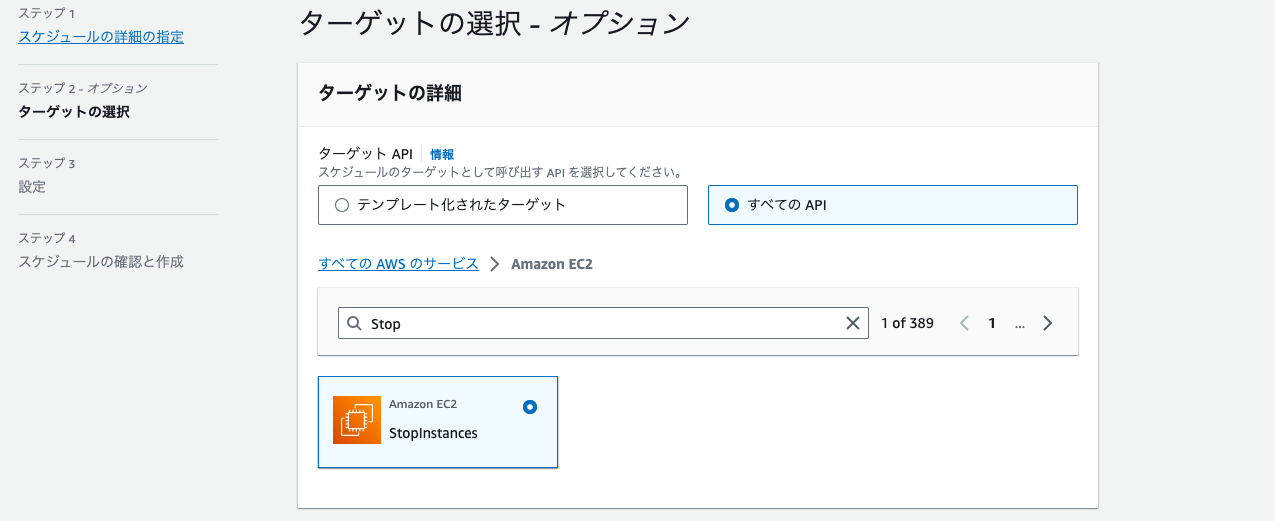Go to next page with right chevron

point(1048,323)
